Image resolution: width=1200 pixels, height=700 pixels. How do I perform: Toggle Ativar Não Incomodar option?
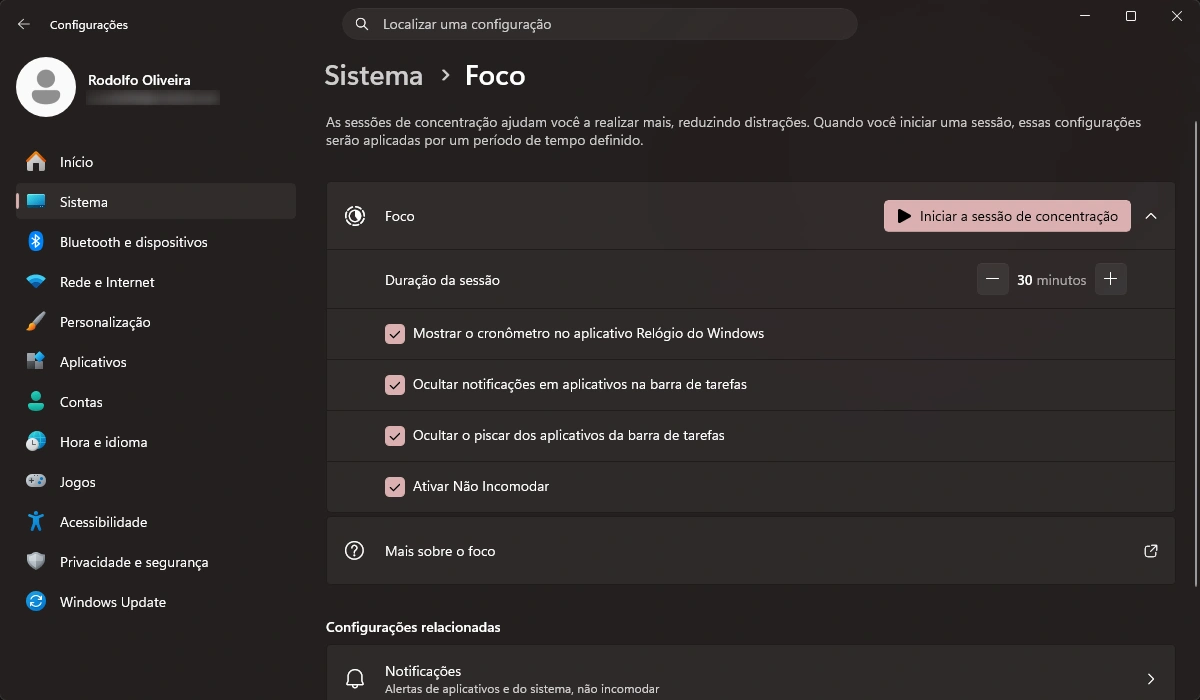394,486
